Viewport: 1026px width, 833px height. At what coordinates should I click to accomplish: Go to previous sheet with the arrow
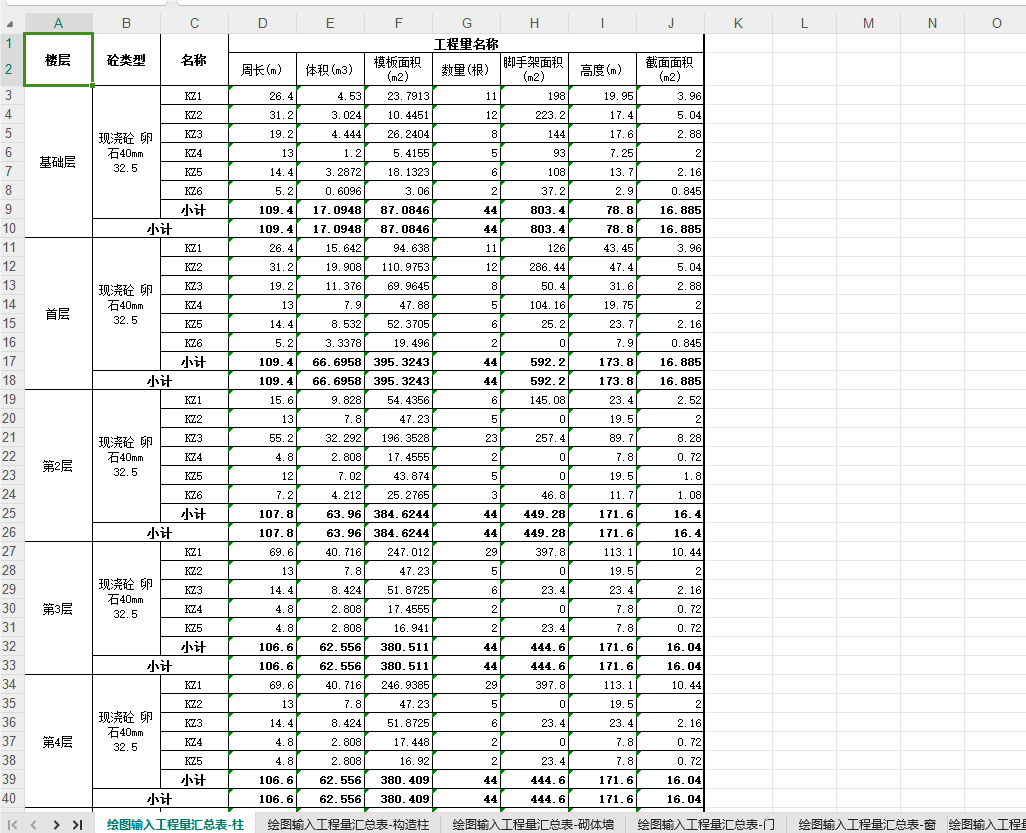click(34, 824)
